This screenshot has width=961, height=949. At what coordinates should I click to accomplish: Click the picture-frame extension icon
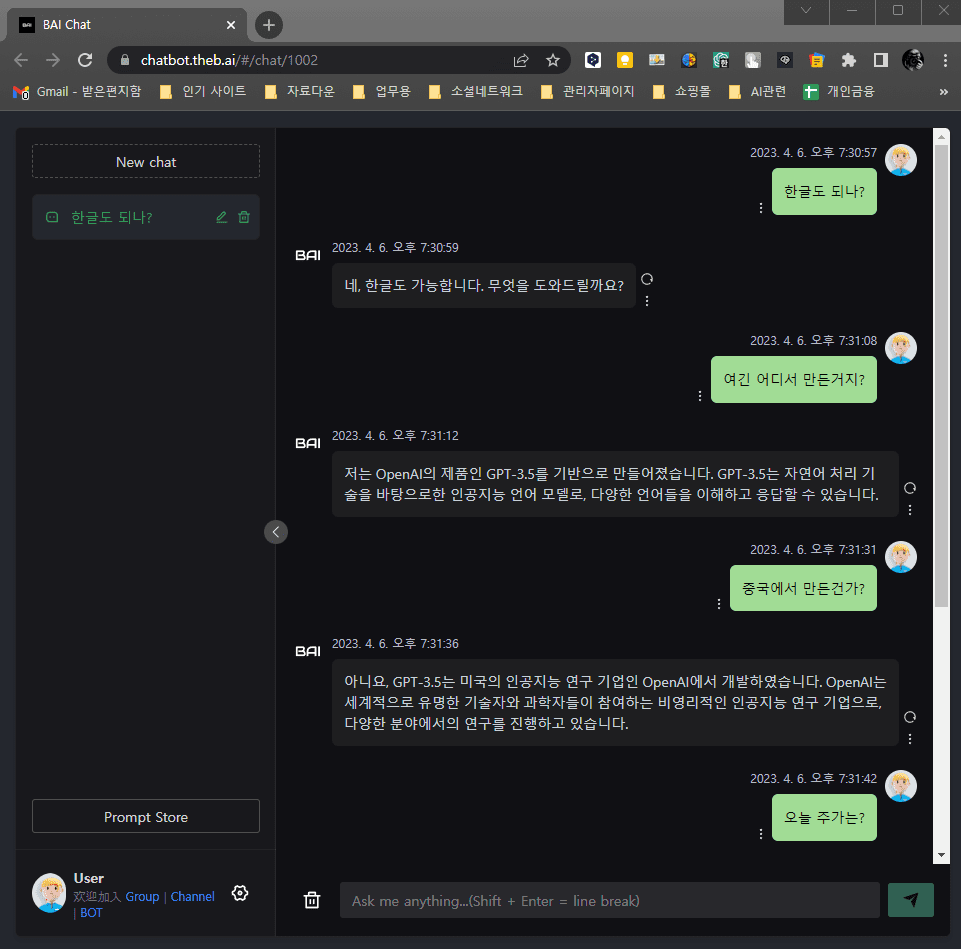coord(657,60)
